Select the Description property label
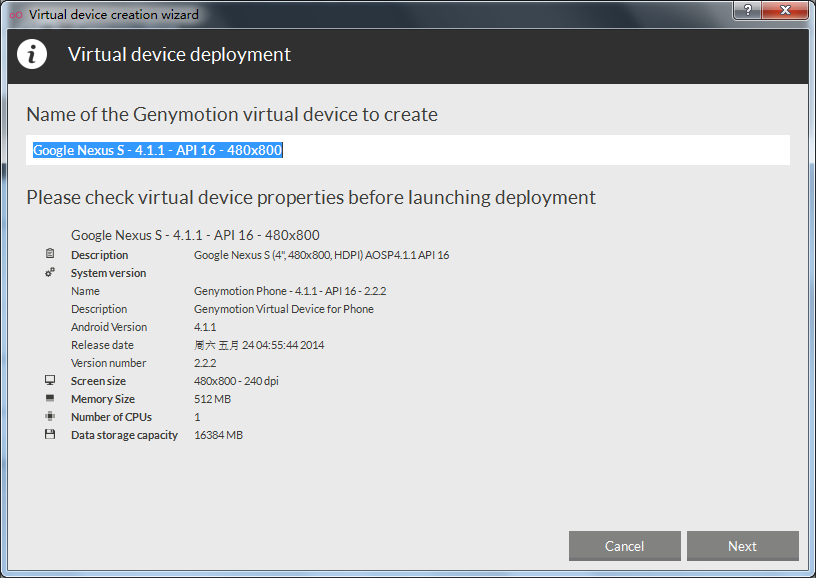 pyautogui.click(x=99, y=255)
